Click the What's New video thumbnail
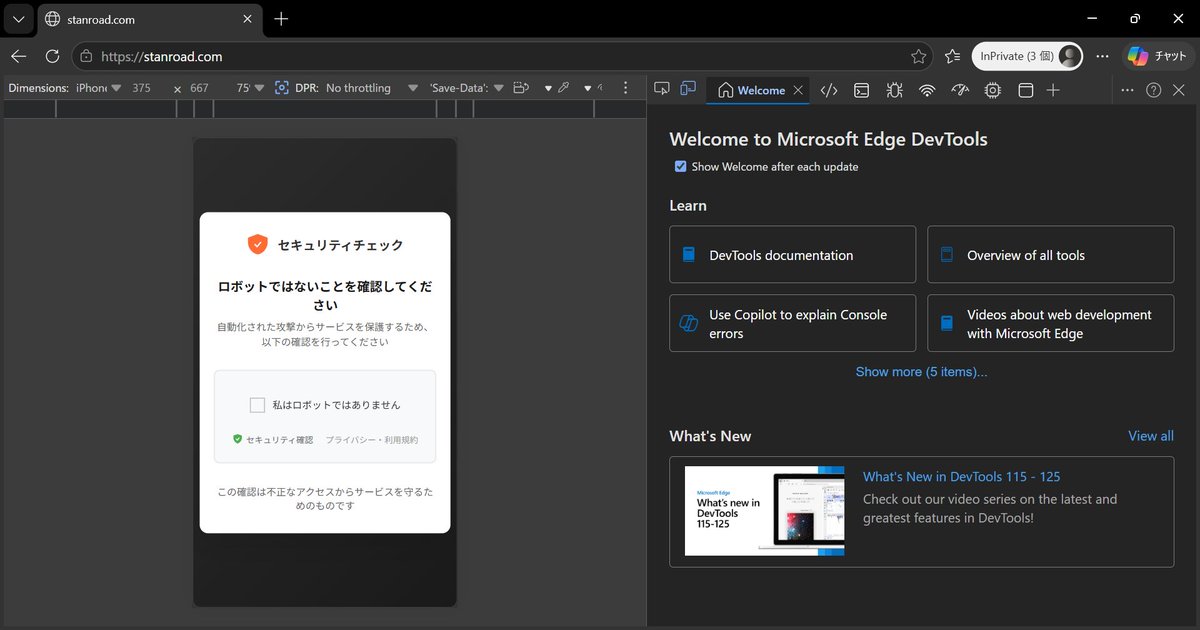1200x630 pixels. click(764, 511)
